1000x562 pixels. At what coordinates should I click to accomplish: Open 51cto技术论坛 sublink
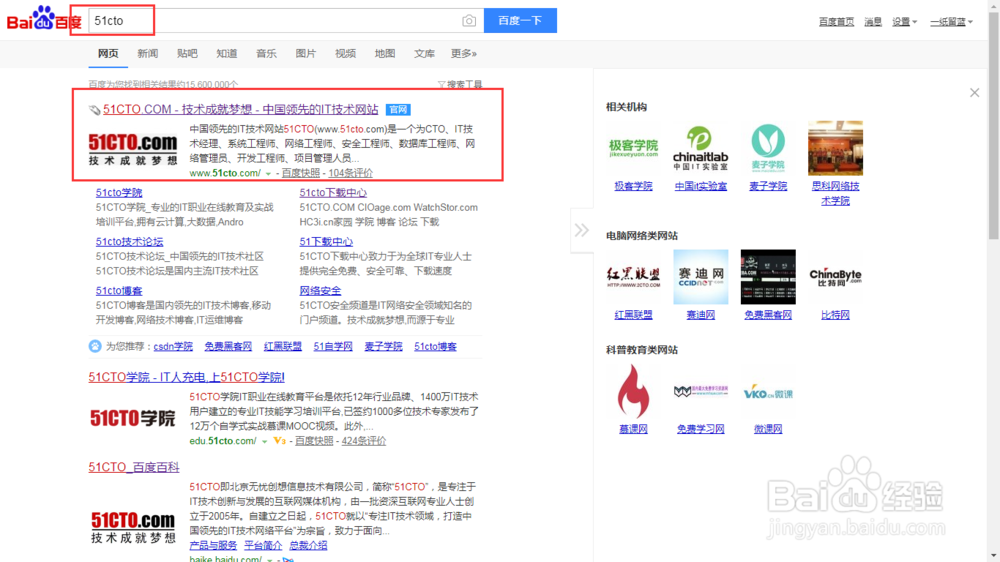click(x=129, y=241)
